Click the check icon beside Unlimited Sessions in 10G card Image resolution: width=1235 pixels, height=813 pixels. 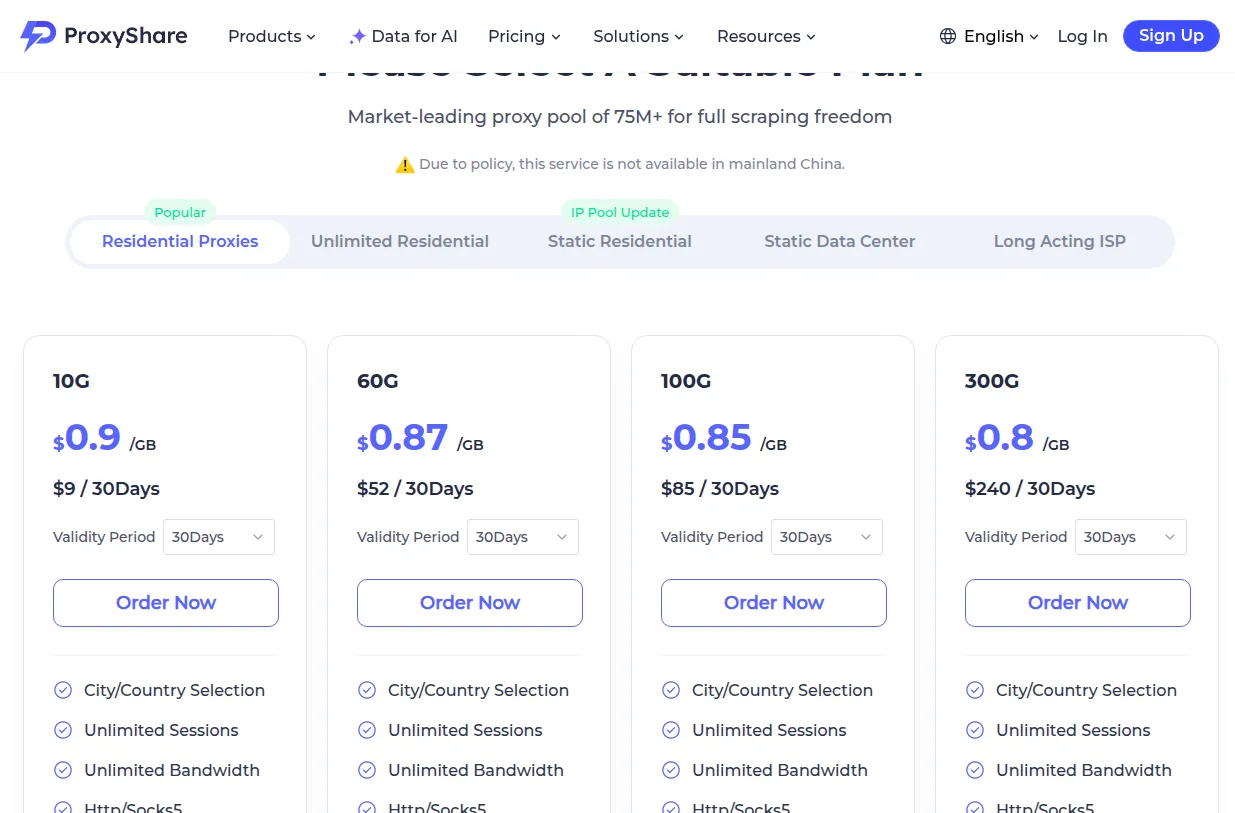[63, 730]
